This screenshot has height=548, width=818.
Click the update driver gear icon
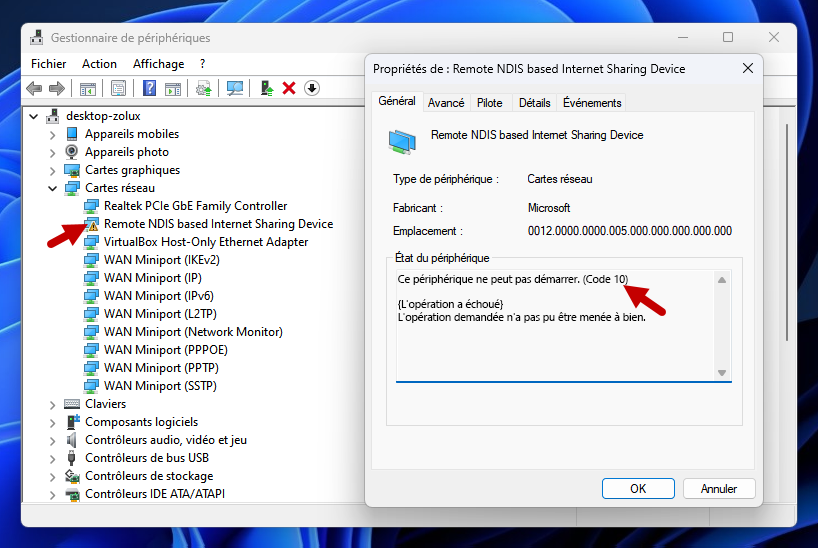pyautogui.click(x=203, y=88)
